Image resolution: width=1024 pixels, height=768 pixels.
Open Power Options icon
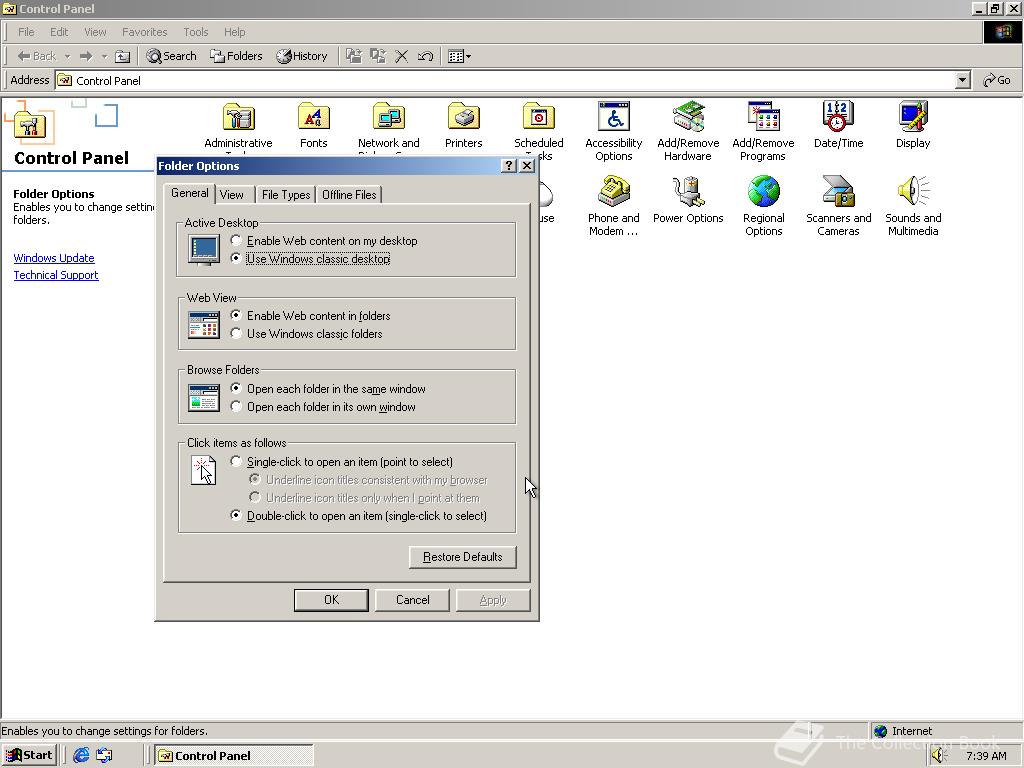(x=688, y=192)
